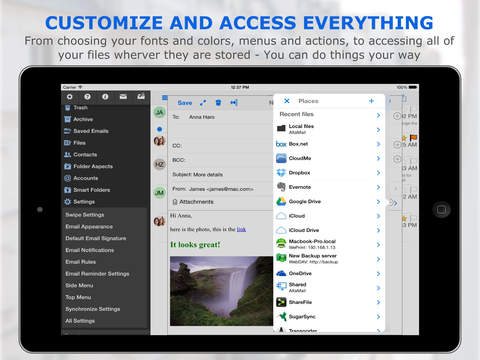Click the arrow-to-bar icon in compose toolbar

[x=234, y=103]
